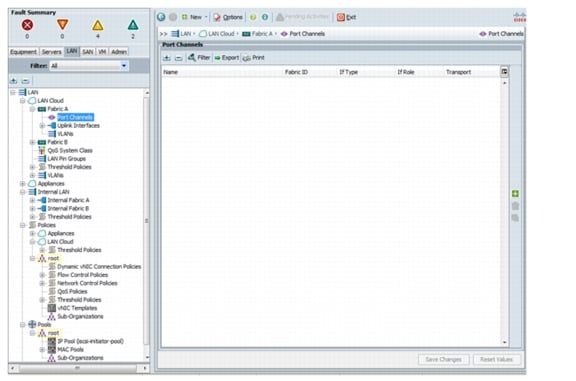The height and width of the screenshot is (381, 576).
Task: Sort by Fabric ID column header
Action: coord(296,72)
